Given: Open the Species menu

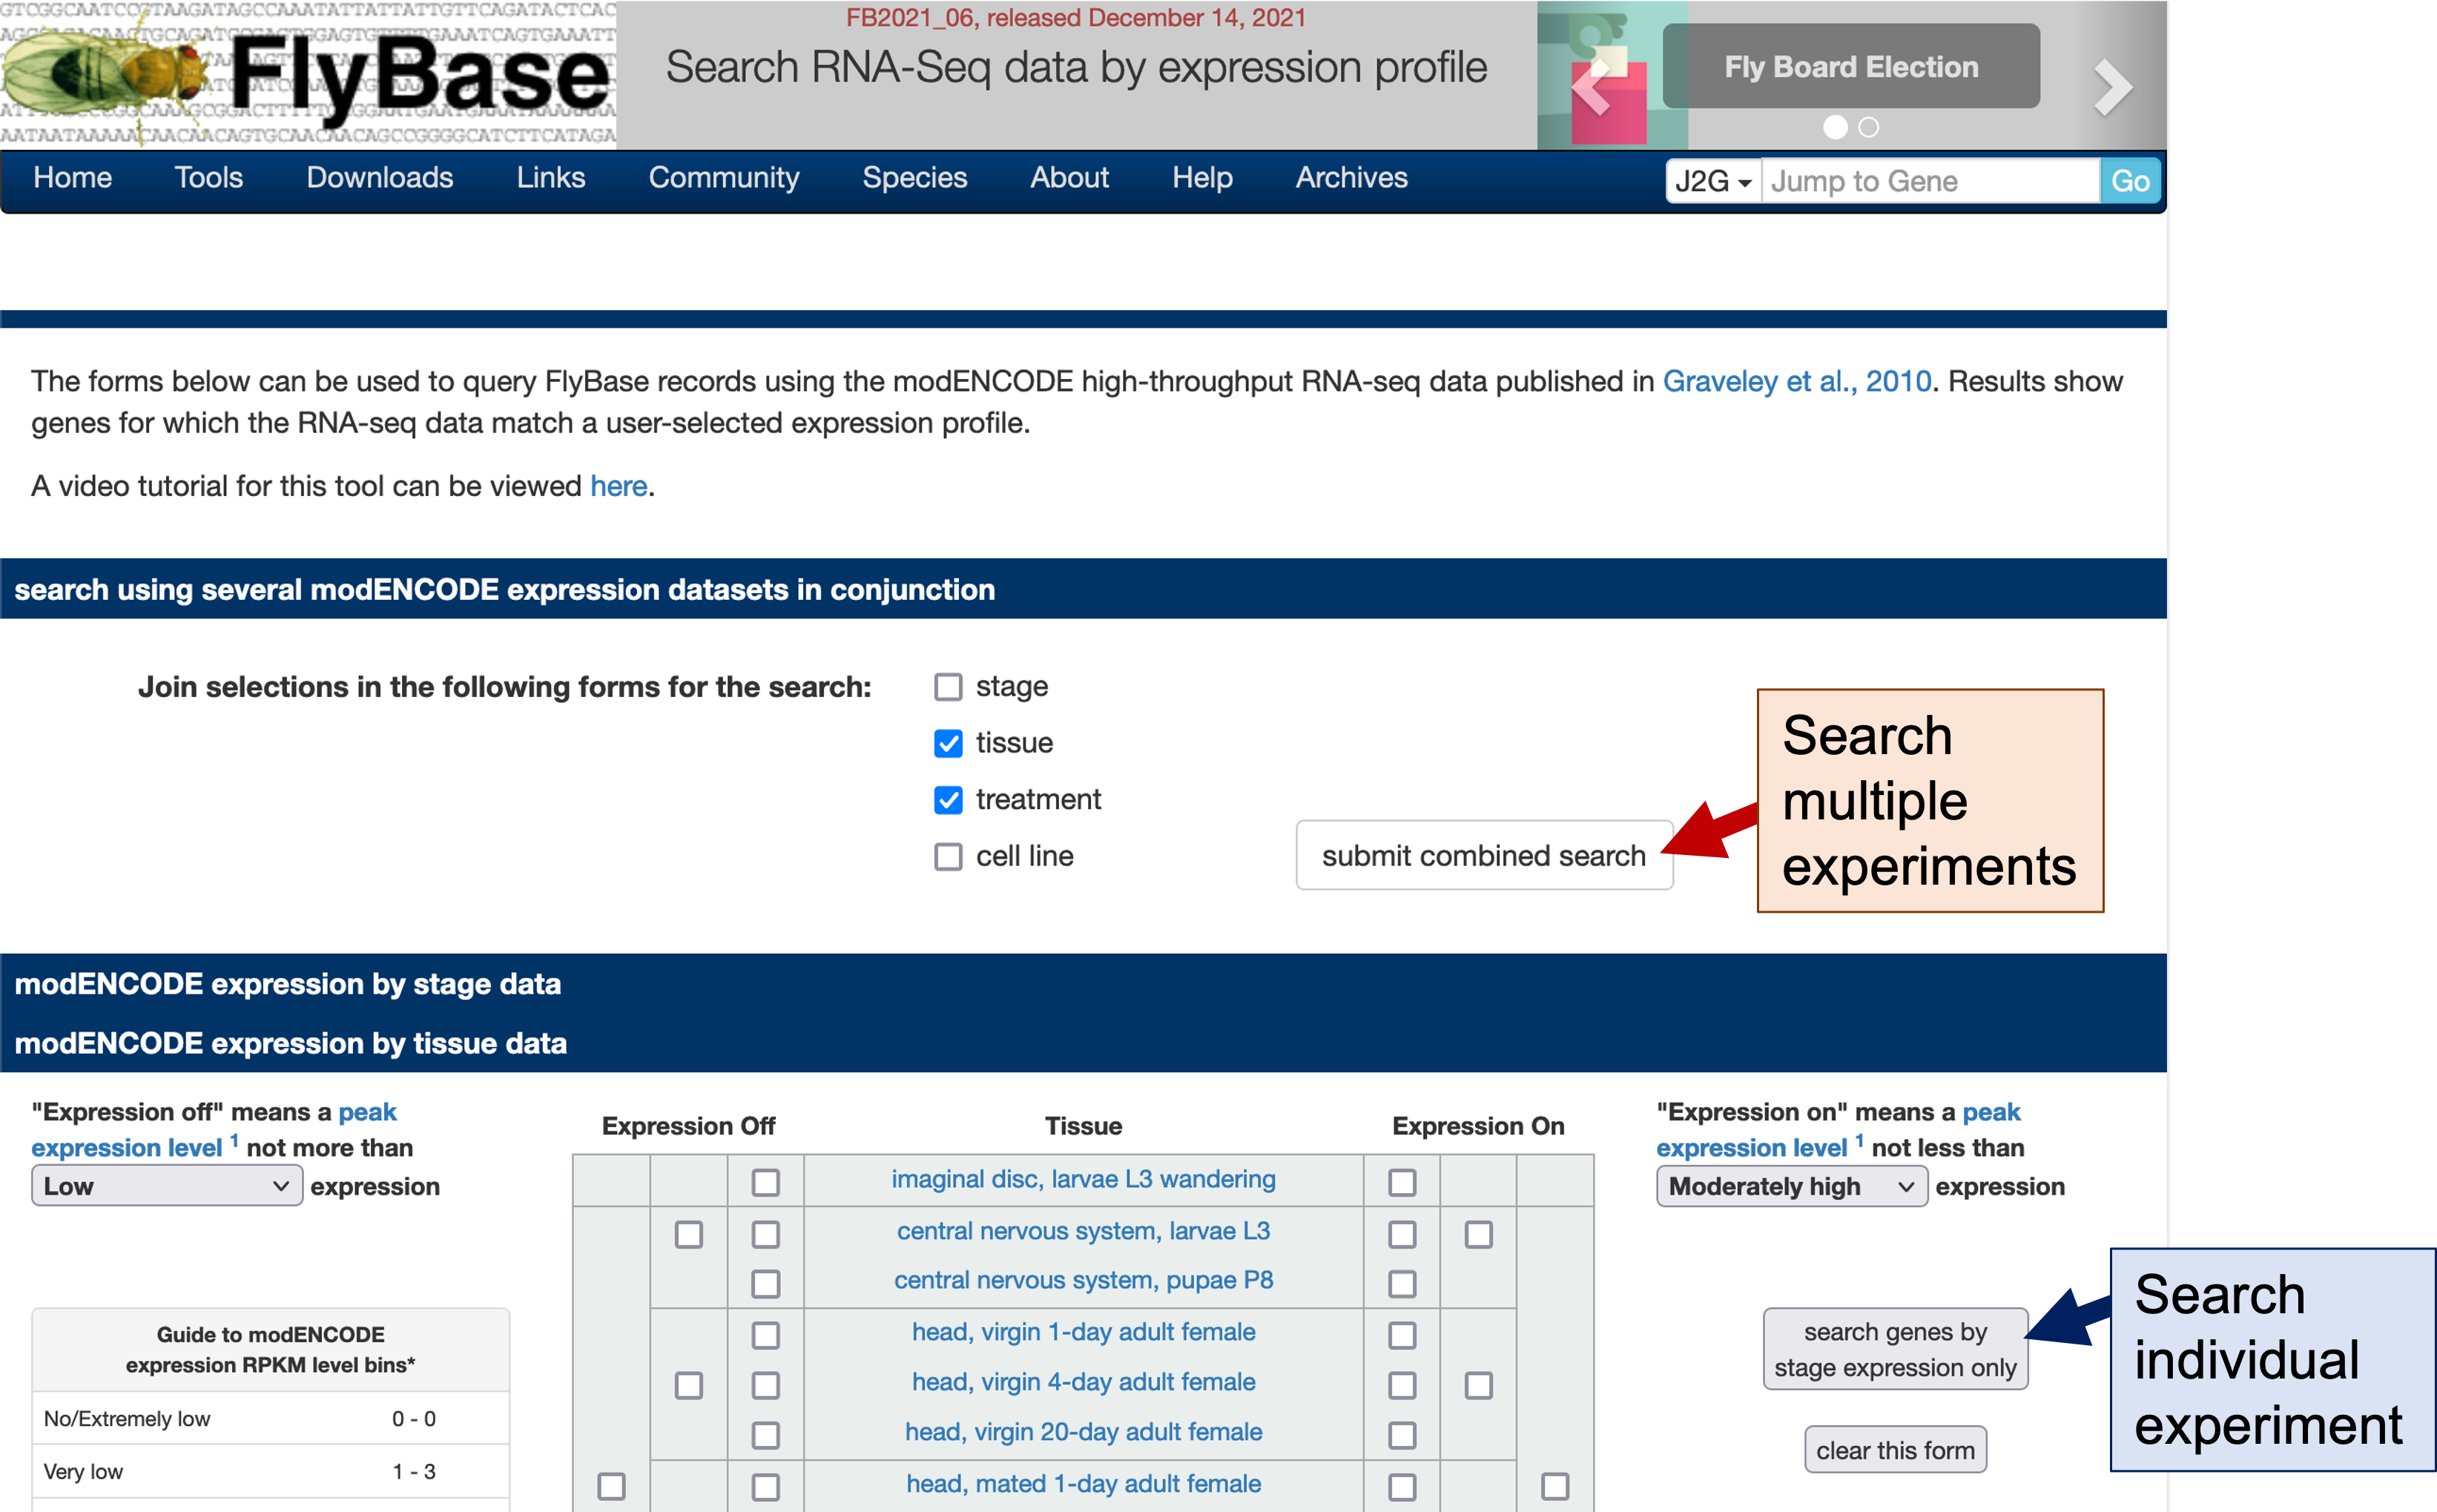Looking at the screenshot, I should pyautogui.click(x=914, y=178).
